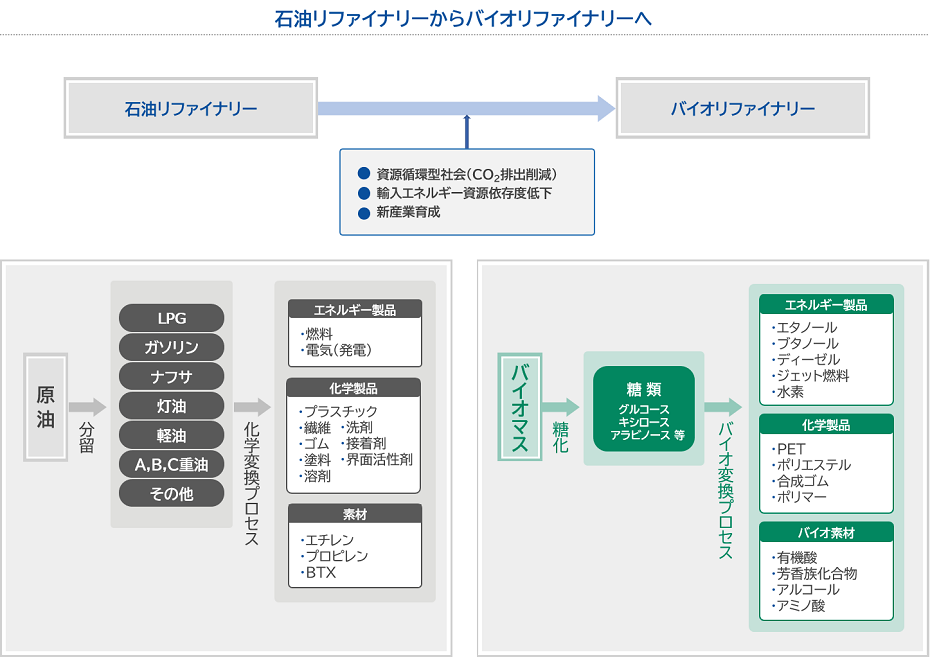Click the キシロース text
Screen dimensions: 930x657
point(644,422)
